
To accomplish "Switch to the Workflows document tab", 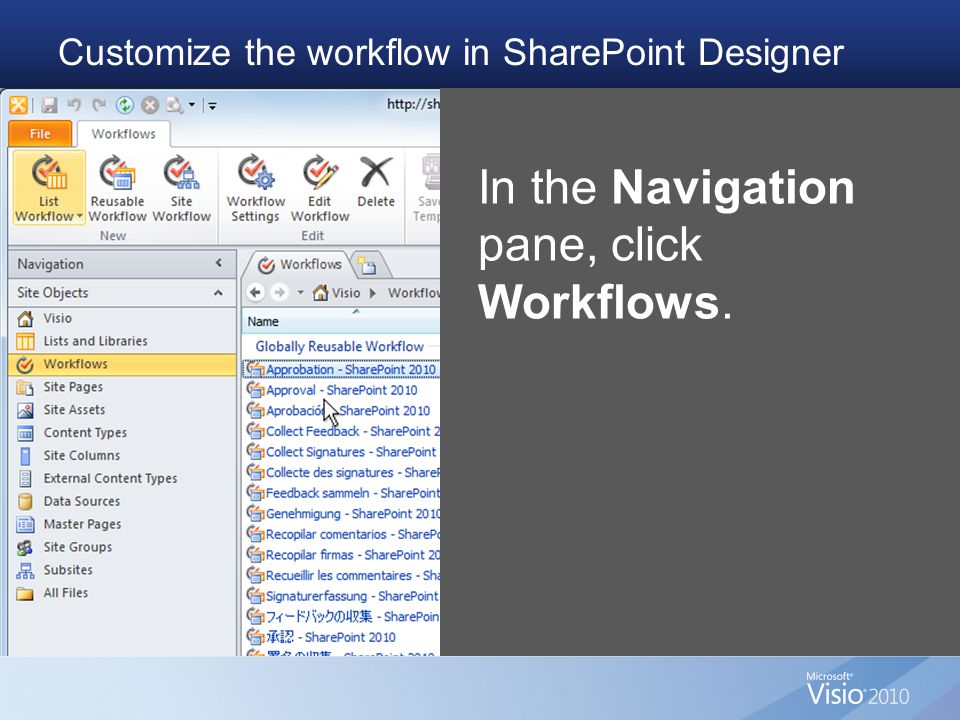I will 300,264.
